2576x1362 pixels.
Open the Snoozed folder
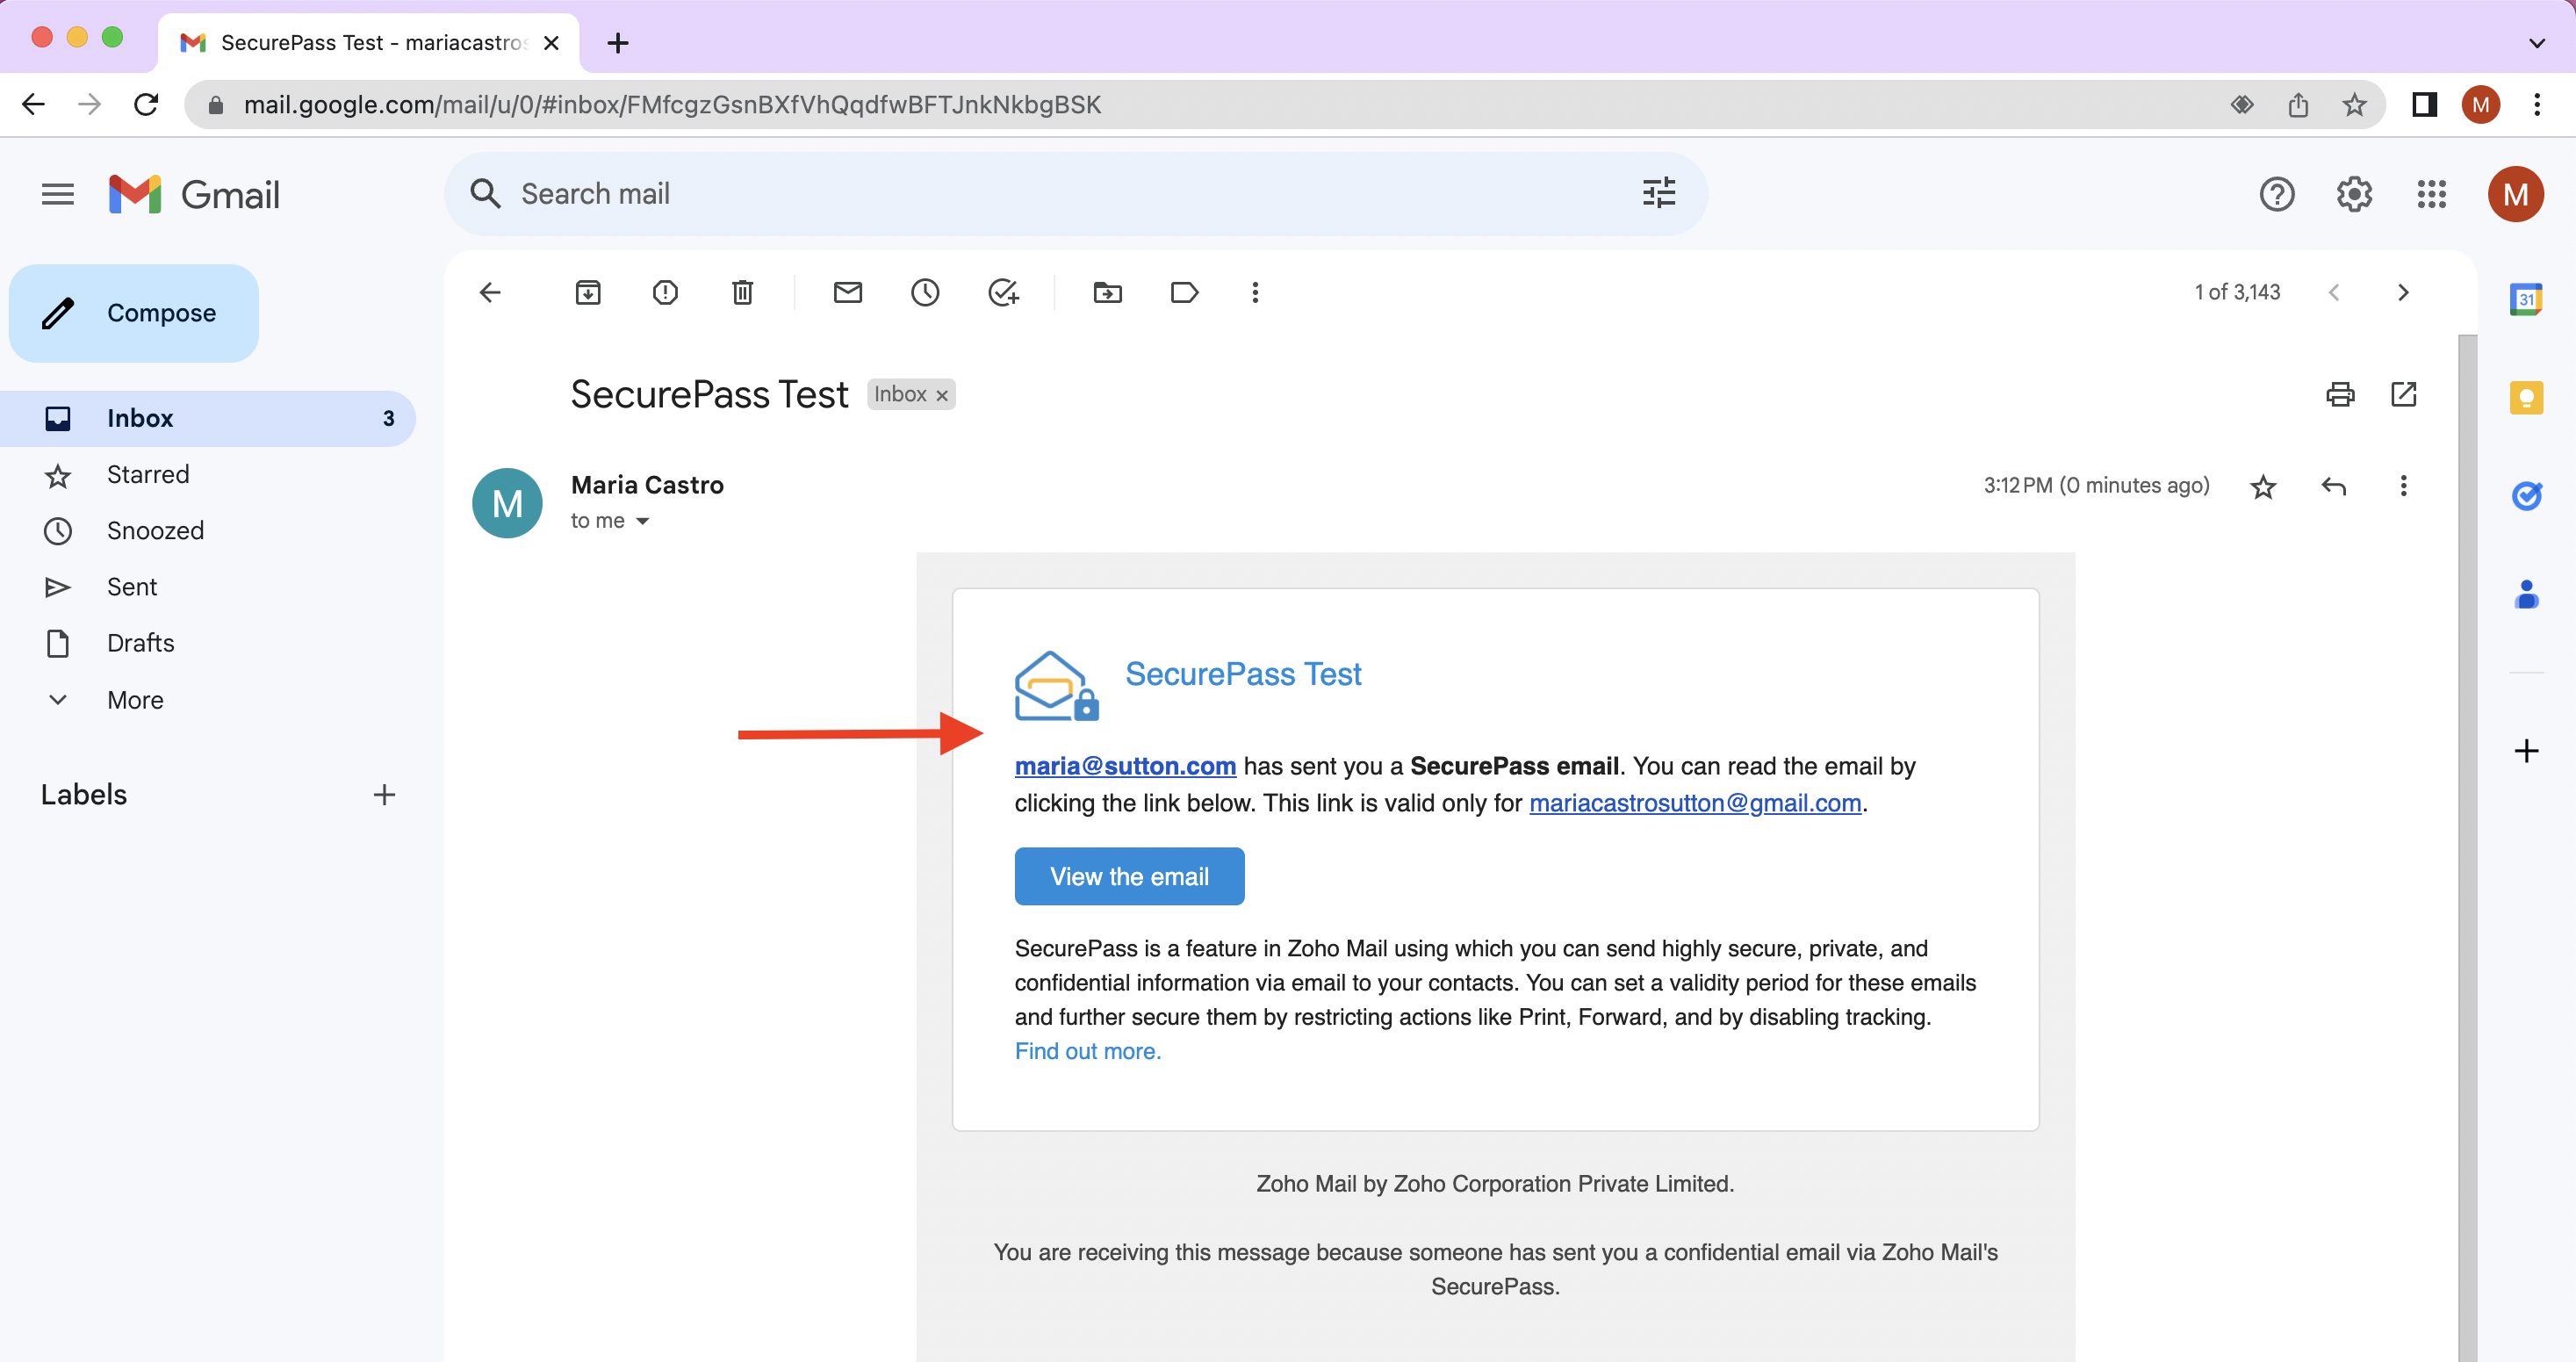[x=155, y=530]
